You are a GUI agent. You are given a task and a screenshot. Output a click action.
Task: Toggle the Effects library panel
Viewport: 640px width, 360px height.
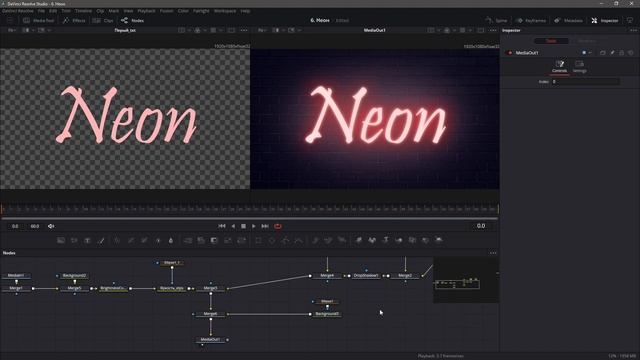point(74,20)
